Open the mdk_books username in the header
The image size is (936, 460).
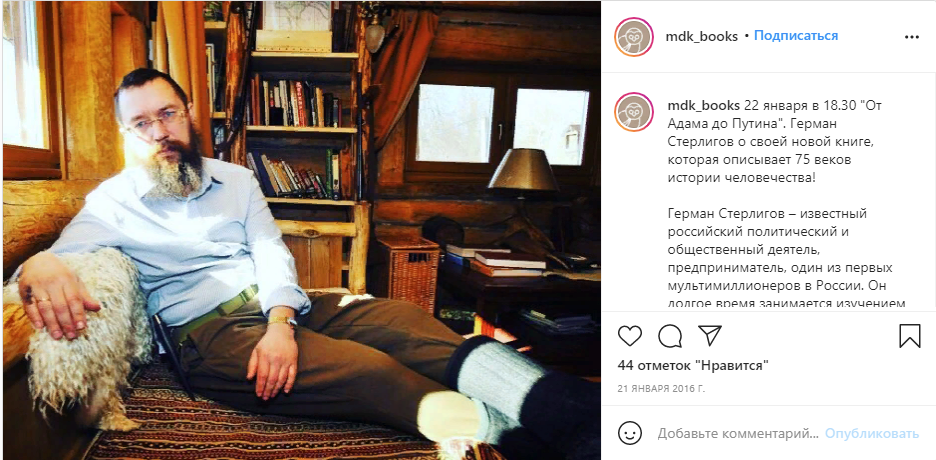701,36
